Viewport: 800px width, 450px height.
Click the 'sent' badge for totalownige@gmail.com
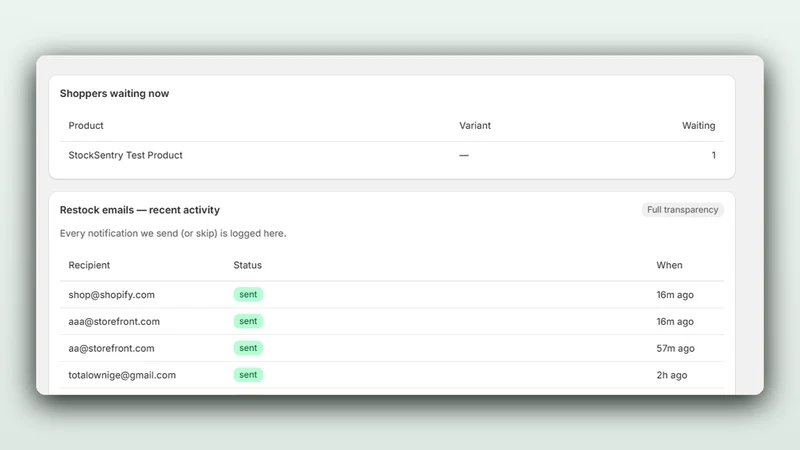248,374
